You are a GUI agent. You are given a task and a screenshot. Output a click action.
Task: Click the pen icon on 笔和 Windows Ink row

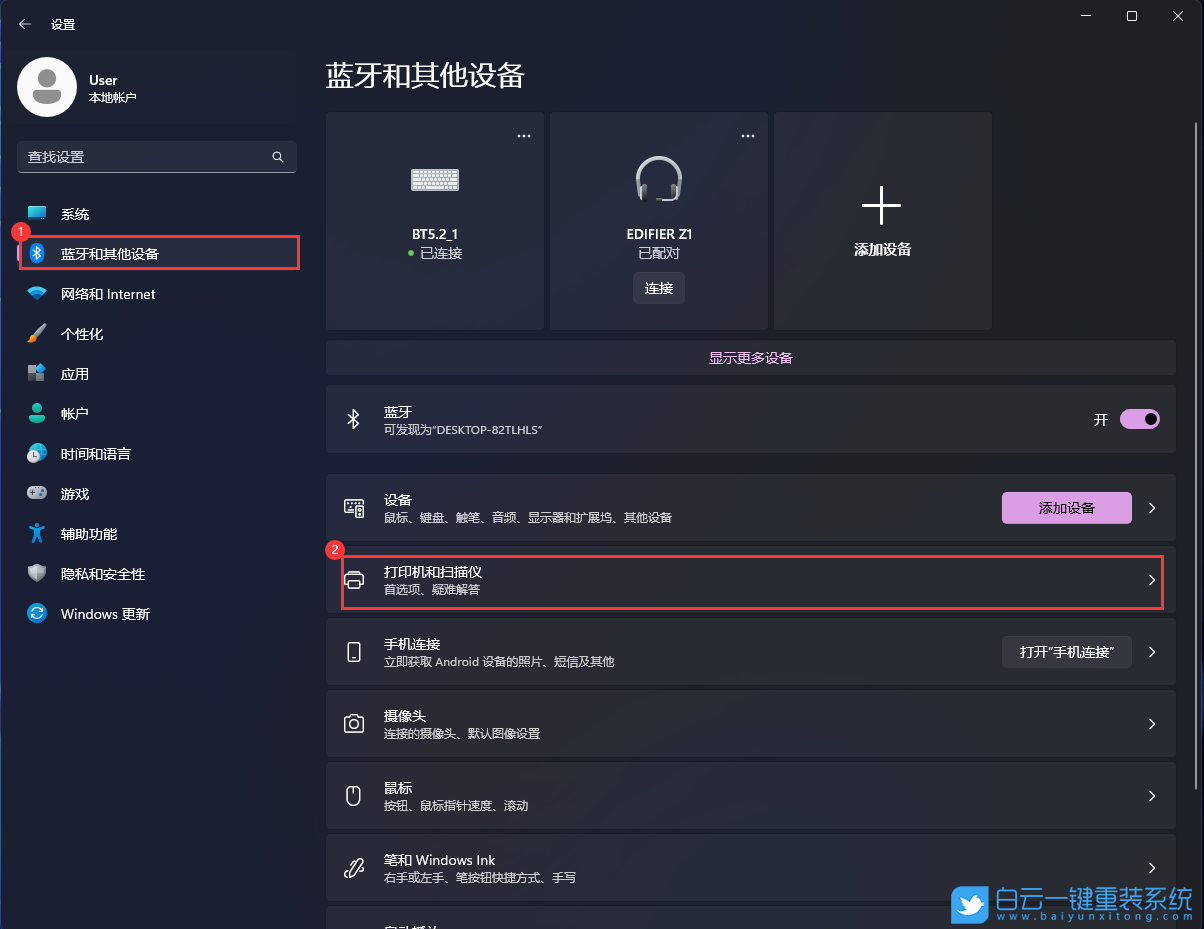tap(354, 867)
